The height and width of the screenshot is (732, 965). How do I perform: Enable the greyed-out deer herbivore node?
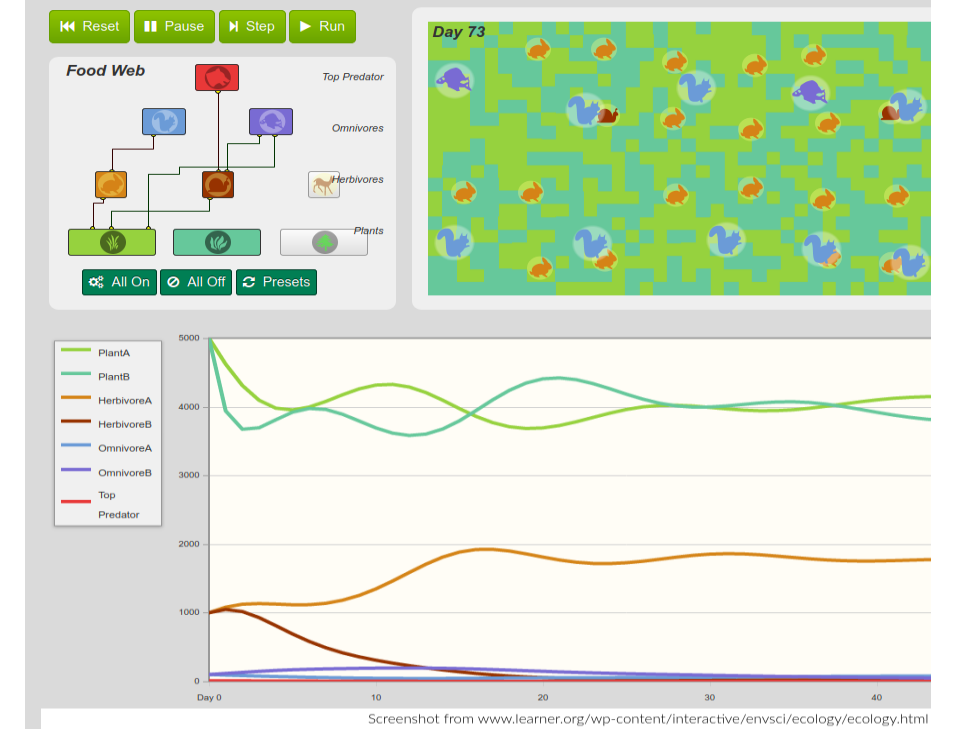pos(323,184)
